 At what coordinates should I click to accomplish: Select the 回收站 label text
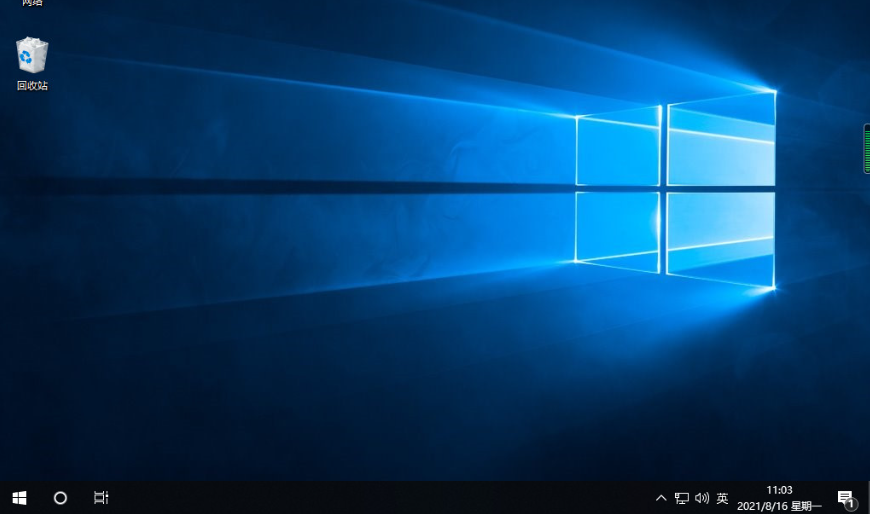(32, 85)
